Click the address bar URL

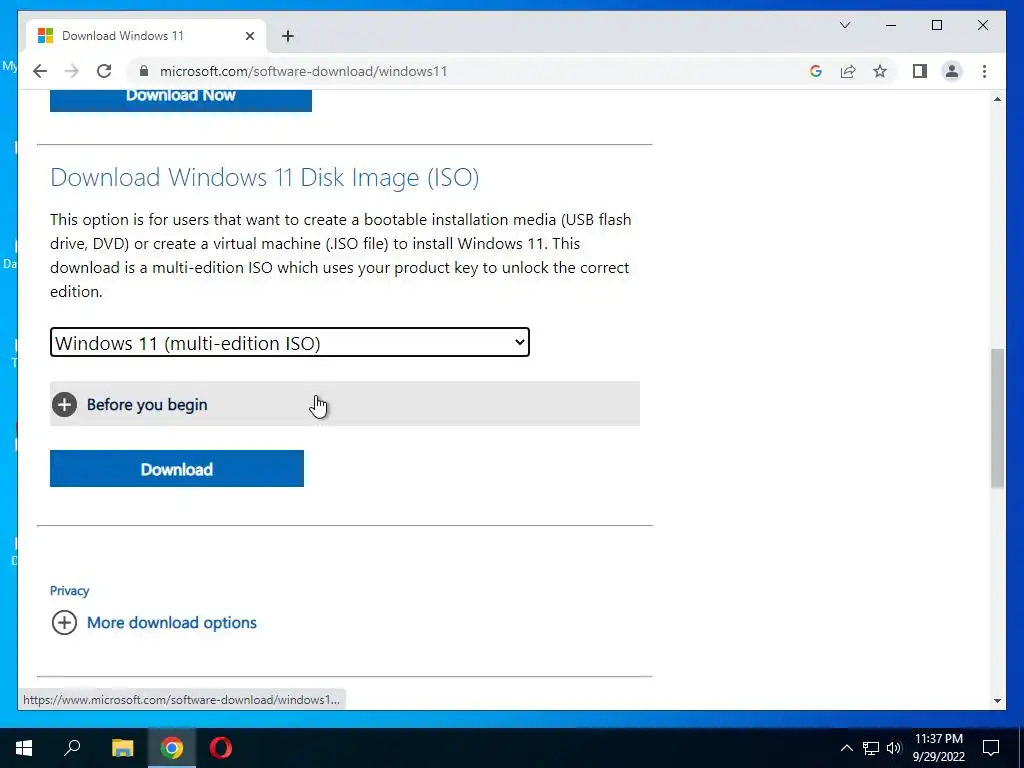(x=304, y=71)
